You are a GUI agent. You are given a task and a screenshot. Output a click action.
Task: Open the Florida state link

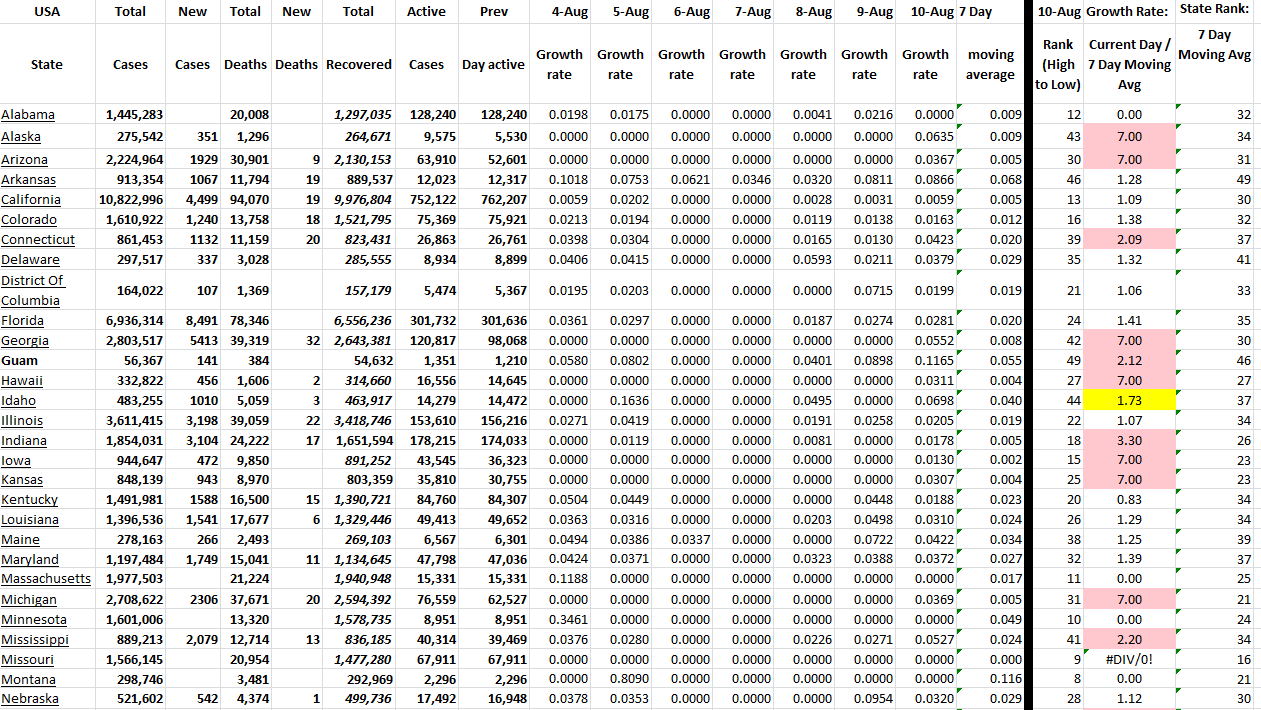coord(22,320)
